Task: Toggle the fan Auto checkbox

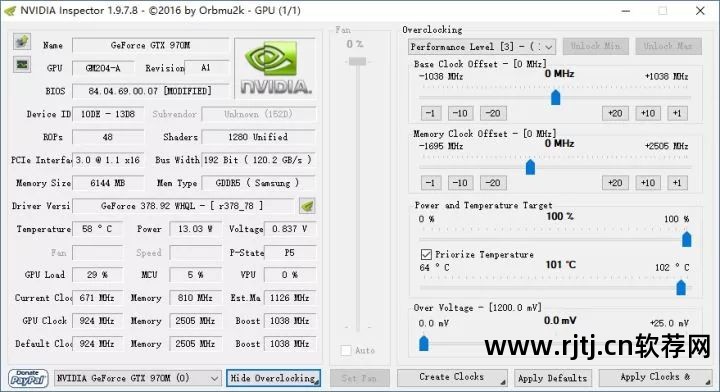Action: click(x=346, y=350)
